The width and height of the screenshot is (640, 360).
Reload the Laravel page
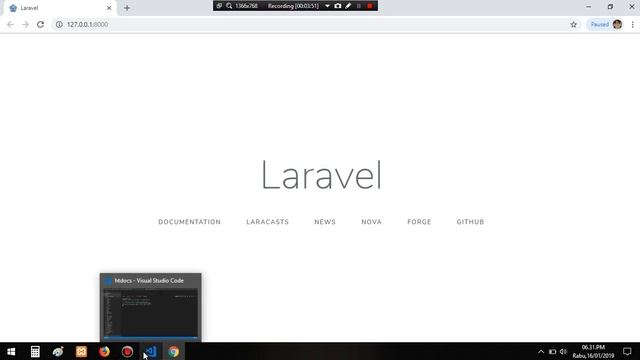40,24
